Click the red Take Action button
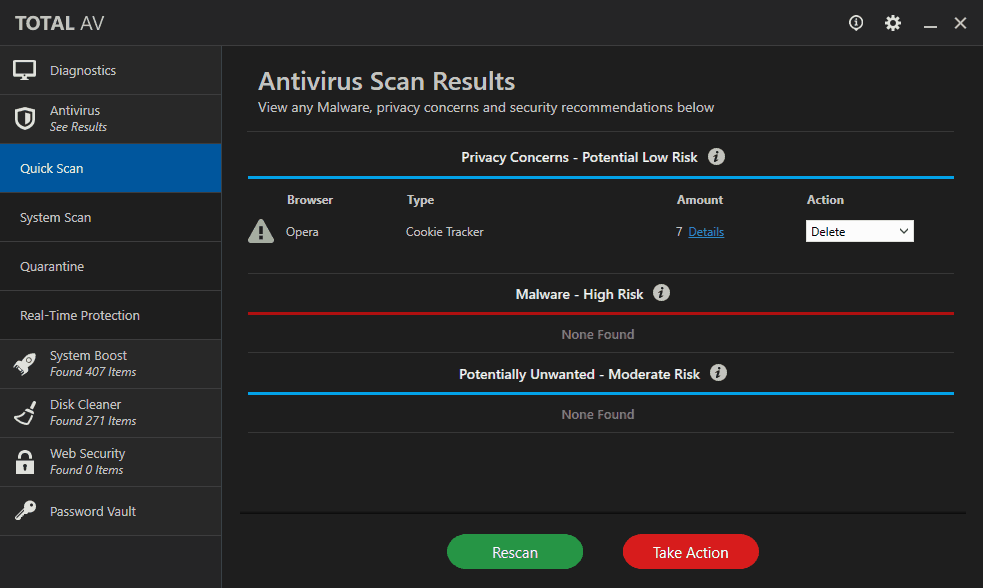Viewport: 983px width, 588px height. tap(690, 551)
